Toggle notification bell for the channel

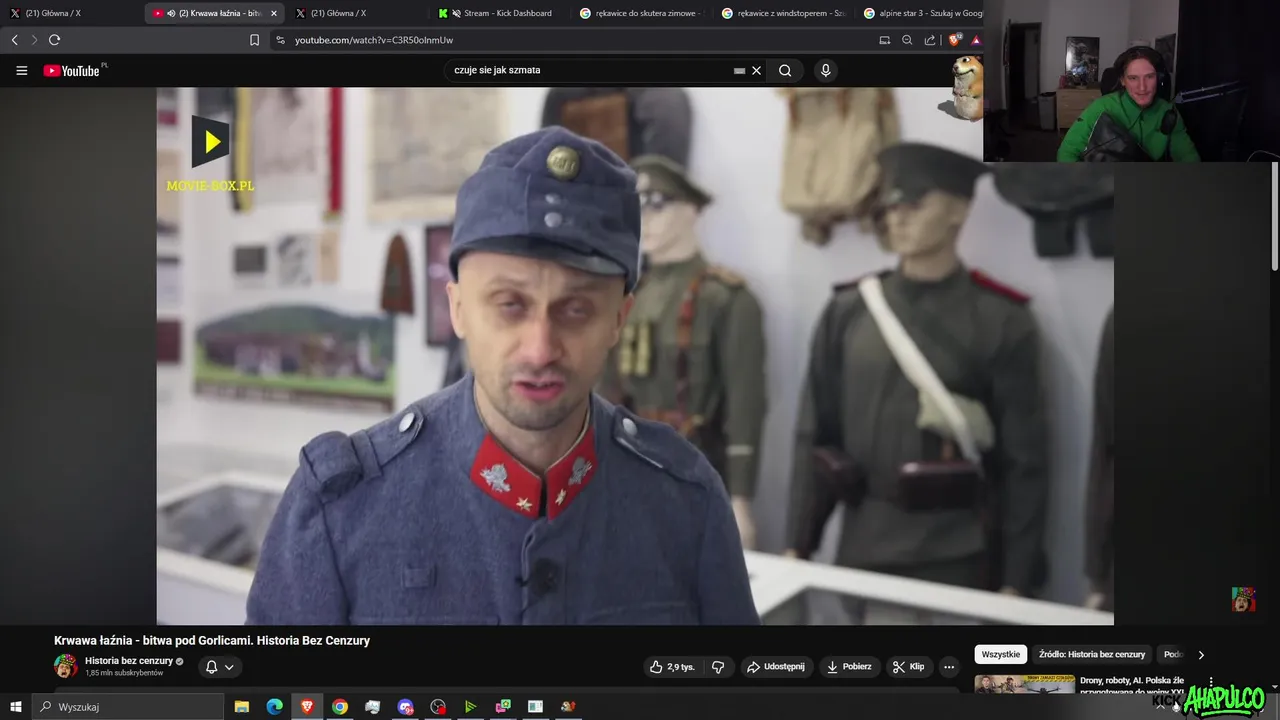(x=211, y=667)
